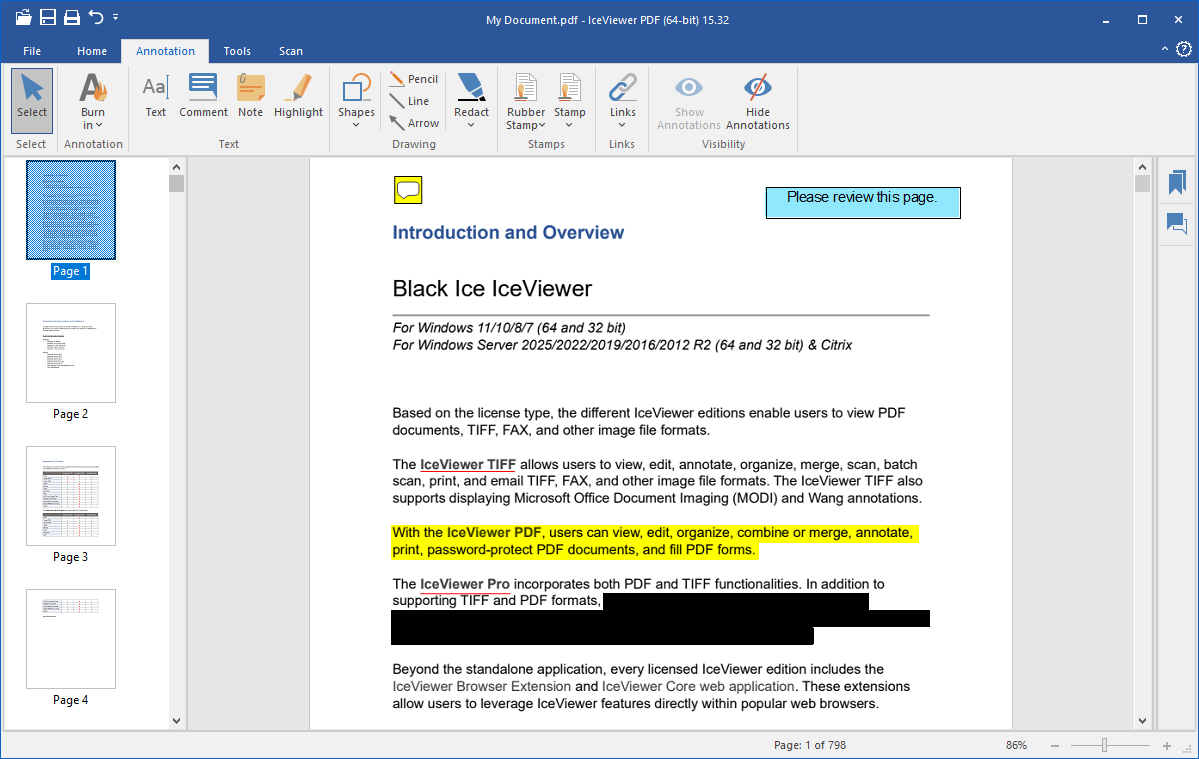
Task: Open Help via the question mark icon
Action: [1184, 50]
